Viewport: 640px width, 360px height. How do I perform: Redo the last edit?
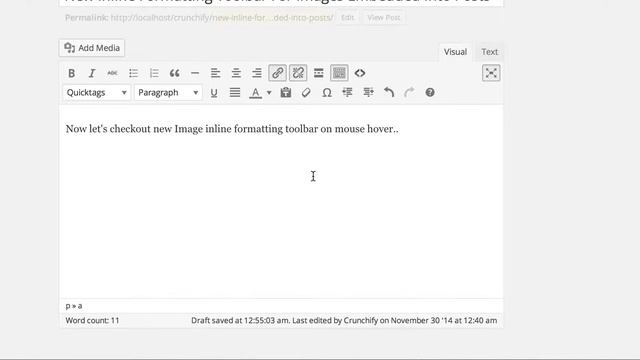(409, 93)
